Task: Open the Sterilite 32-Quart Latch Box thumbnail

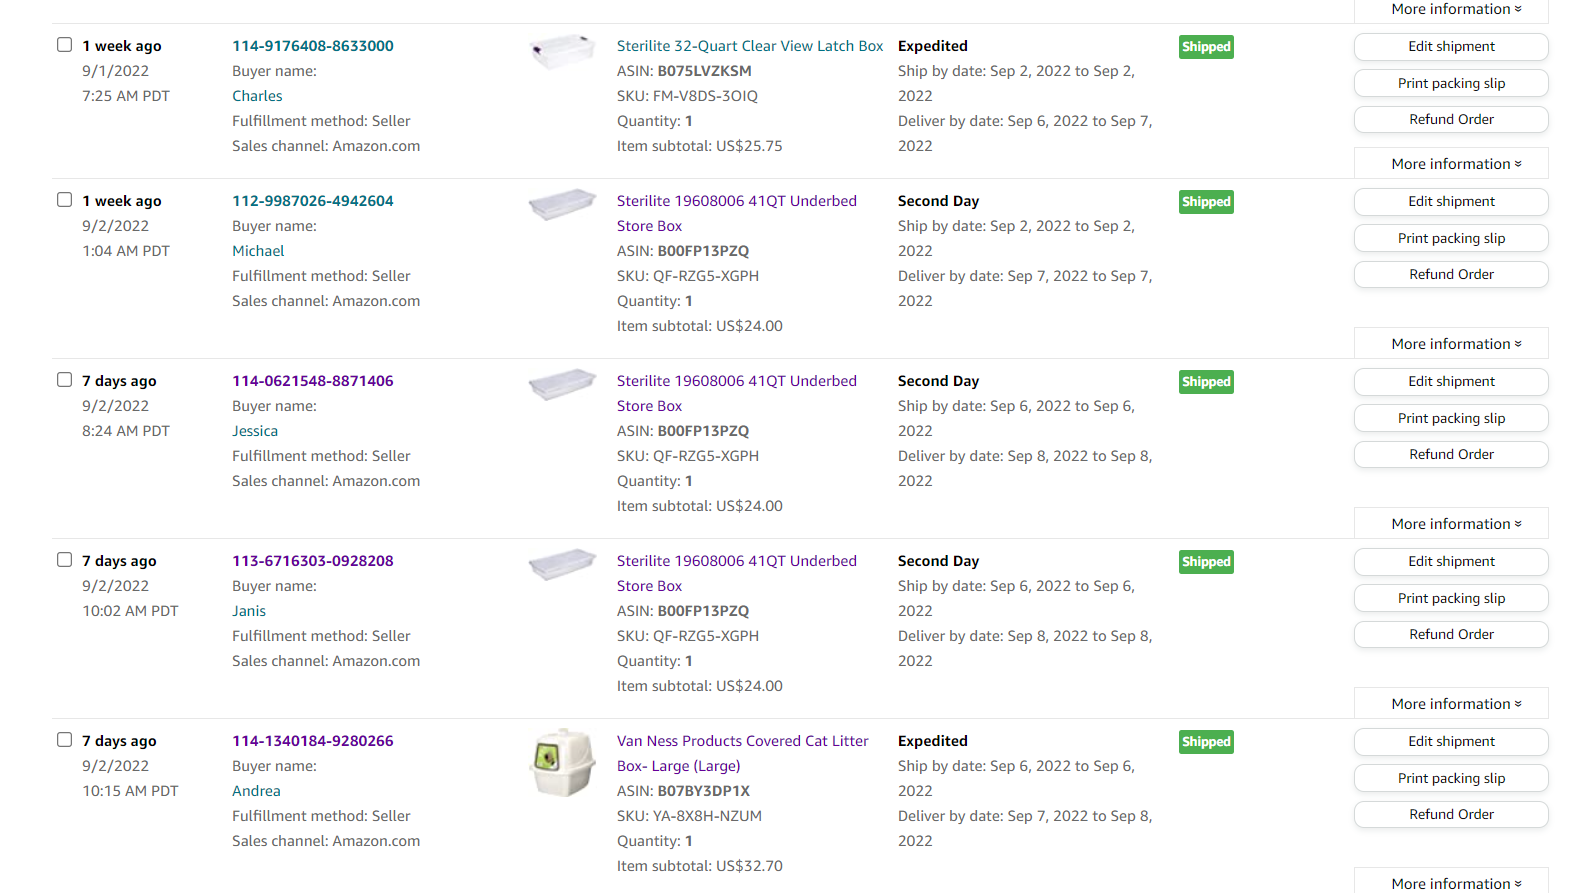Action: click(x=562, y=50)
